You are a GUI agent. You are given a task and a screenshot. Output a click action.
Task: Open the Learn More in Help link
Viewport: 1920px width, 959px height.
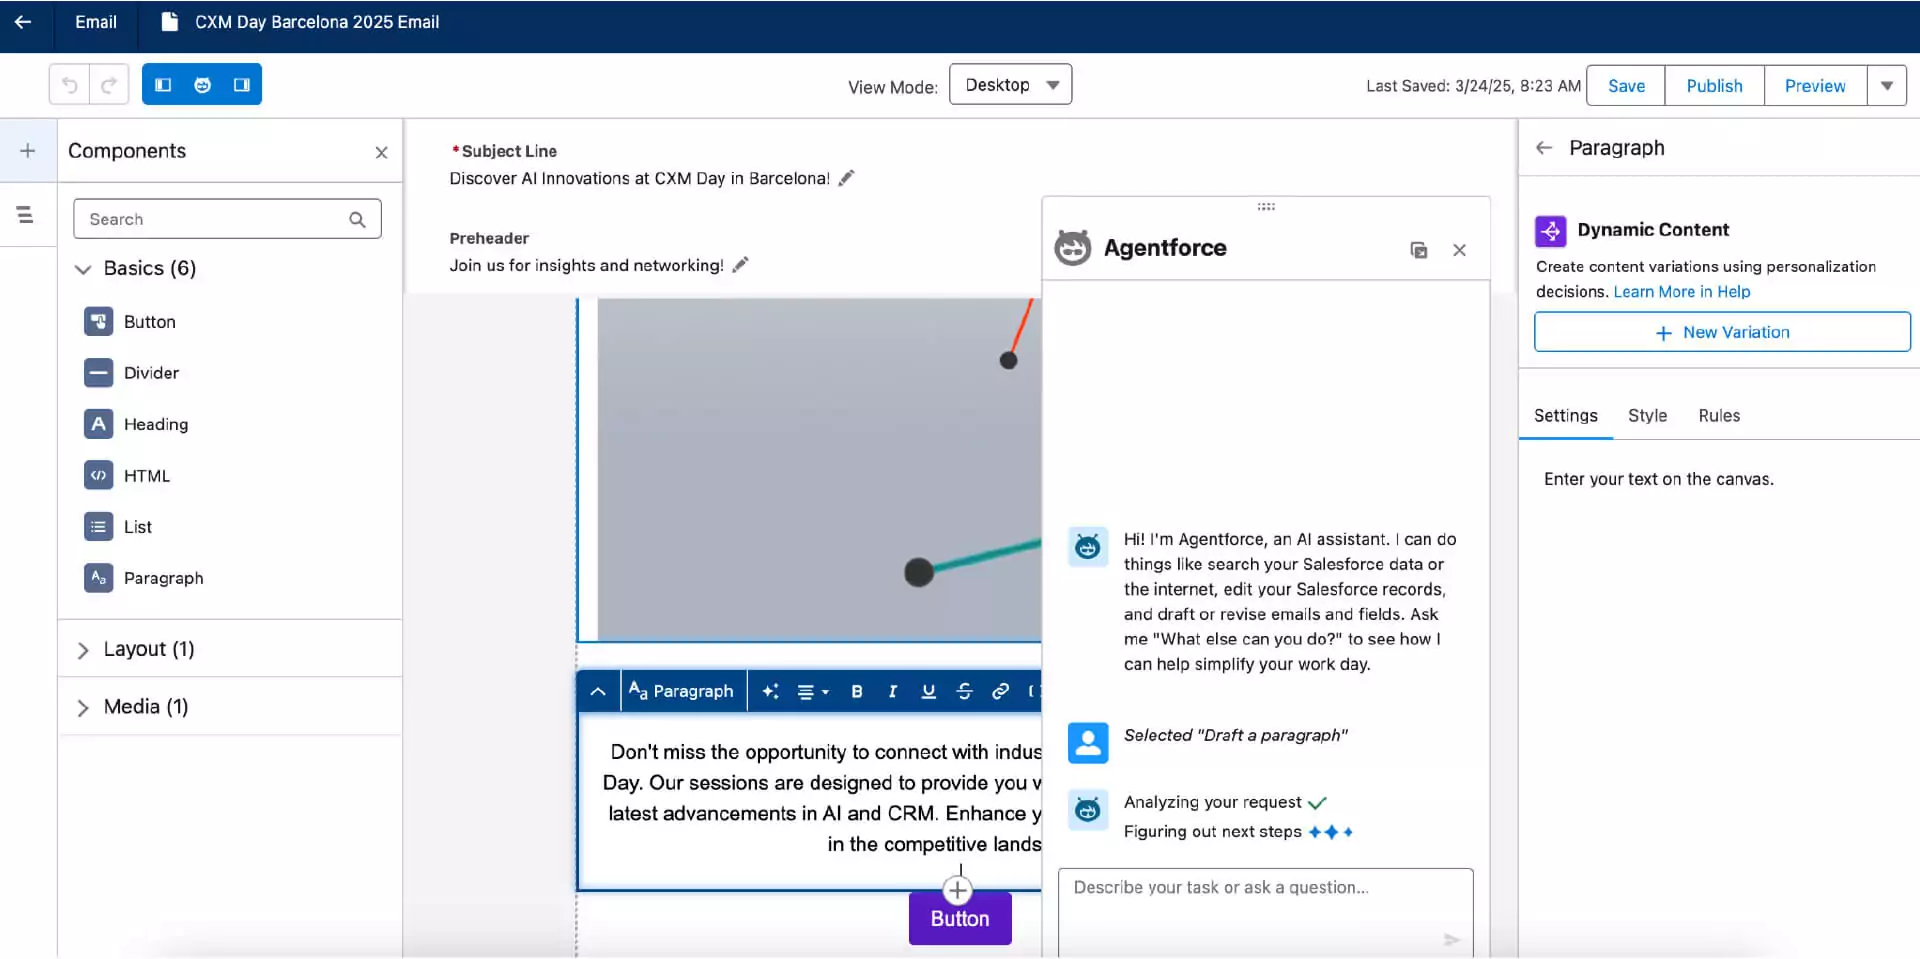point(1681,292)
